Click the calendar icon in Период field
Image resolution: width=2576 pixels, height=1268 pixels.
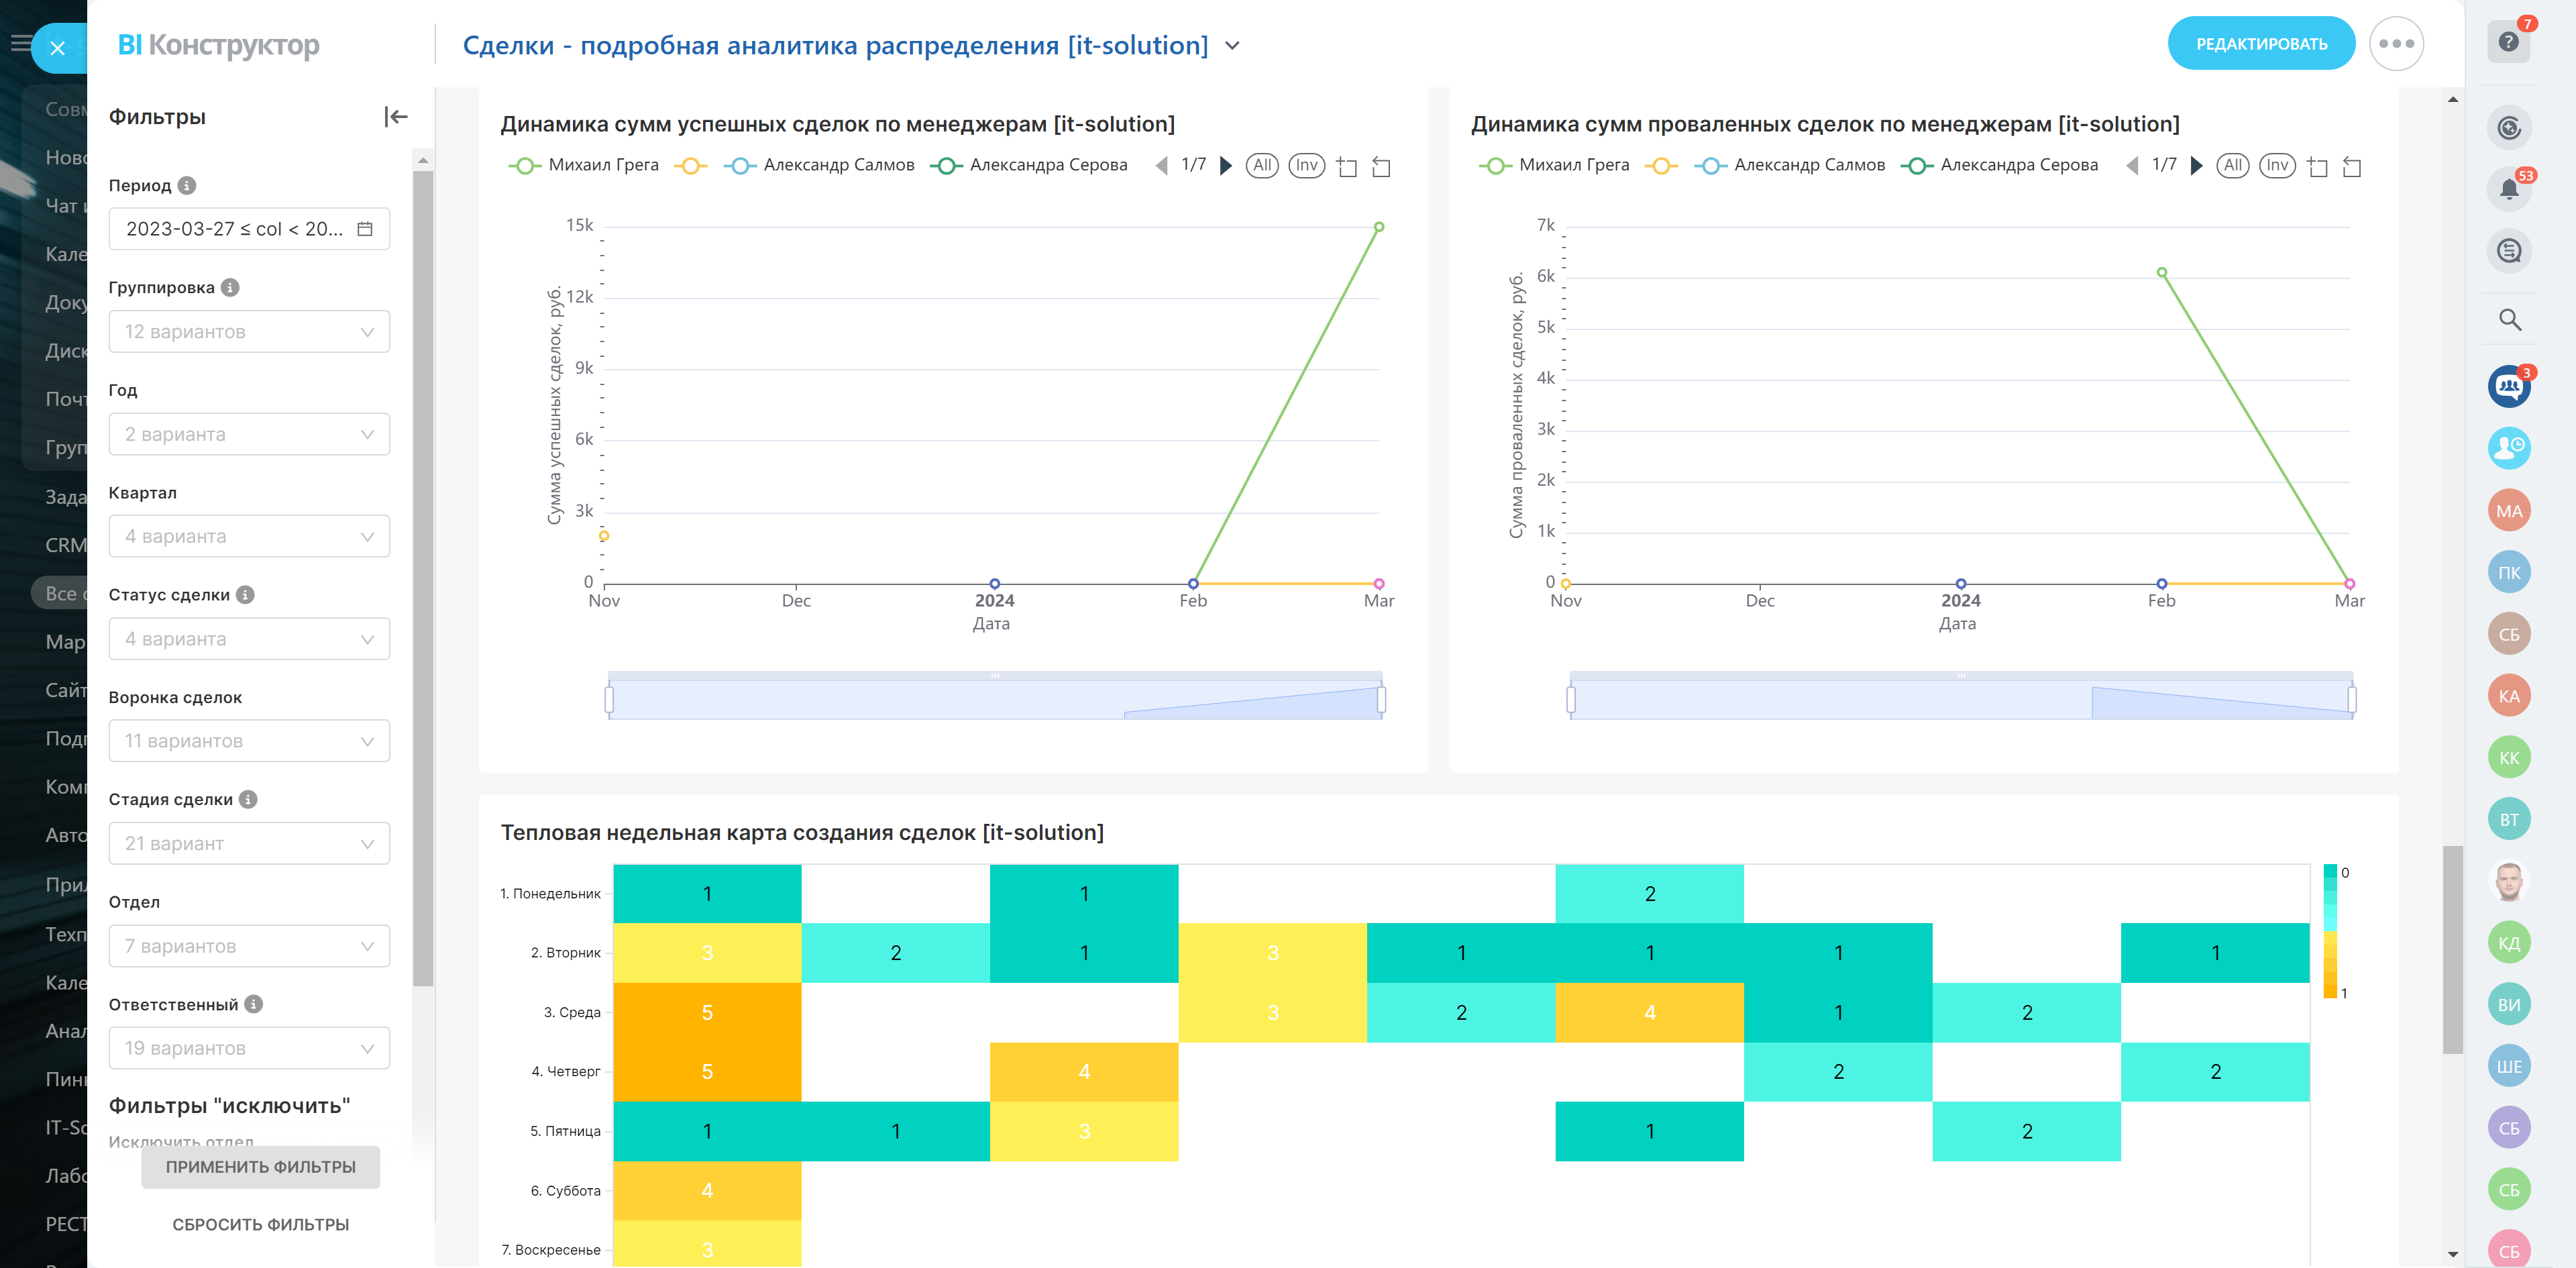coord(365,229)
